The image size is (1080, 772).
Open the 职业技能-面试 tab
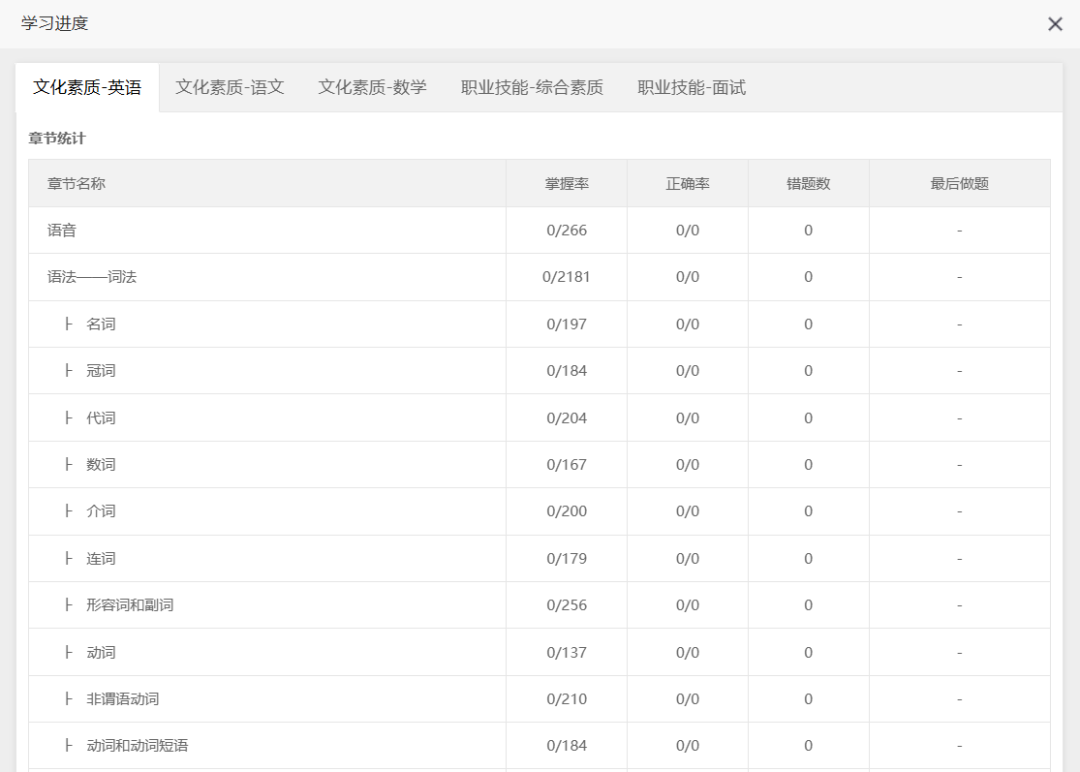691,87
